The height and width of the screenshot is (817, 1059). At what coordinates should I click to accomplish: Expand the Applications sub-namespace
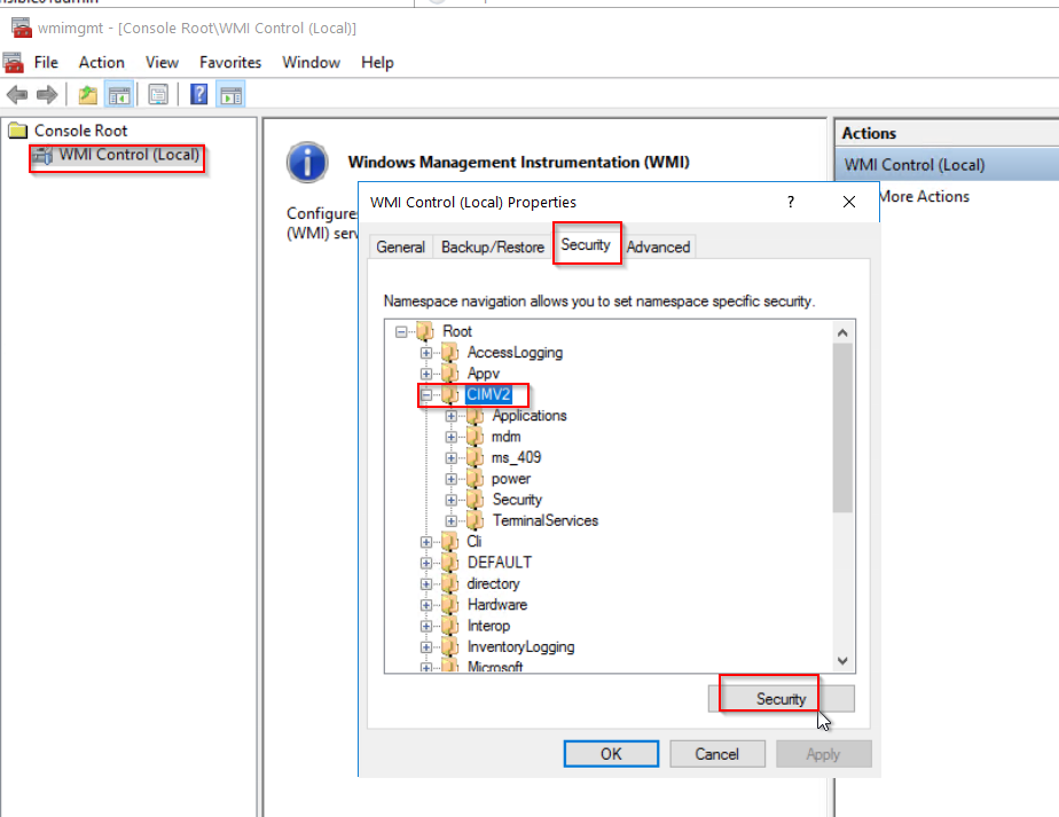pyautogui.click(x=450, y=416)
